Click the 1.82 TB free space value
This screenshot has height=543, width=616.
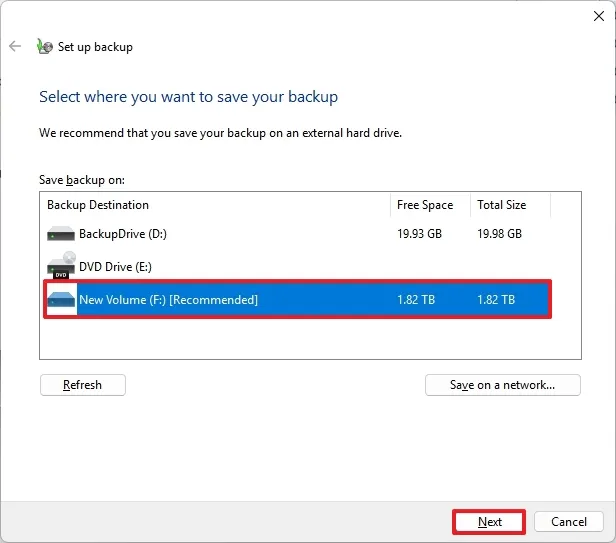tap(416, 300)
